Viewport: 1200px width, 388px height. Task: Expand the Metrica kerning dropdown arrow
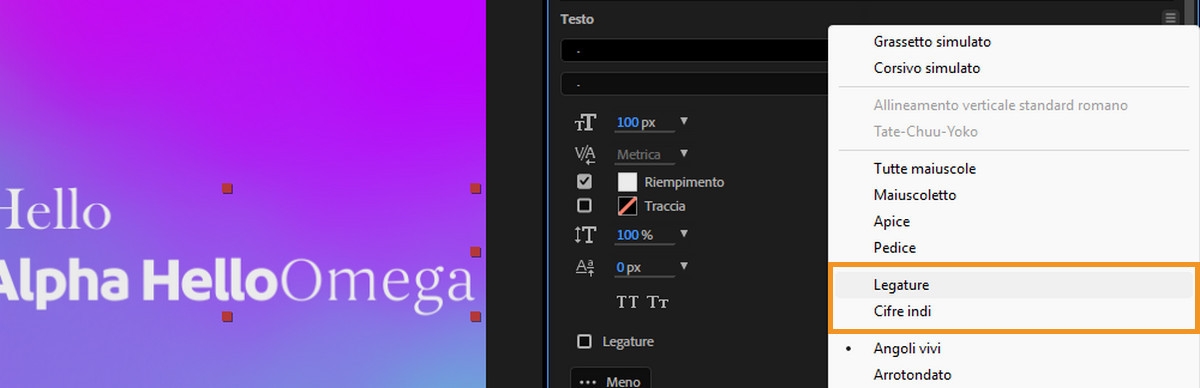pos(684,154)
